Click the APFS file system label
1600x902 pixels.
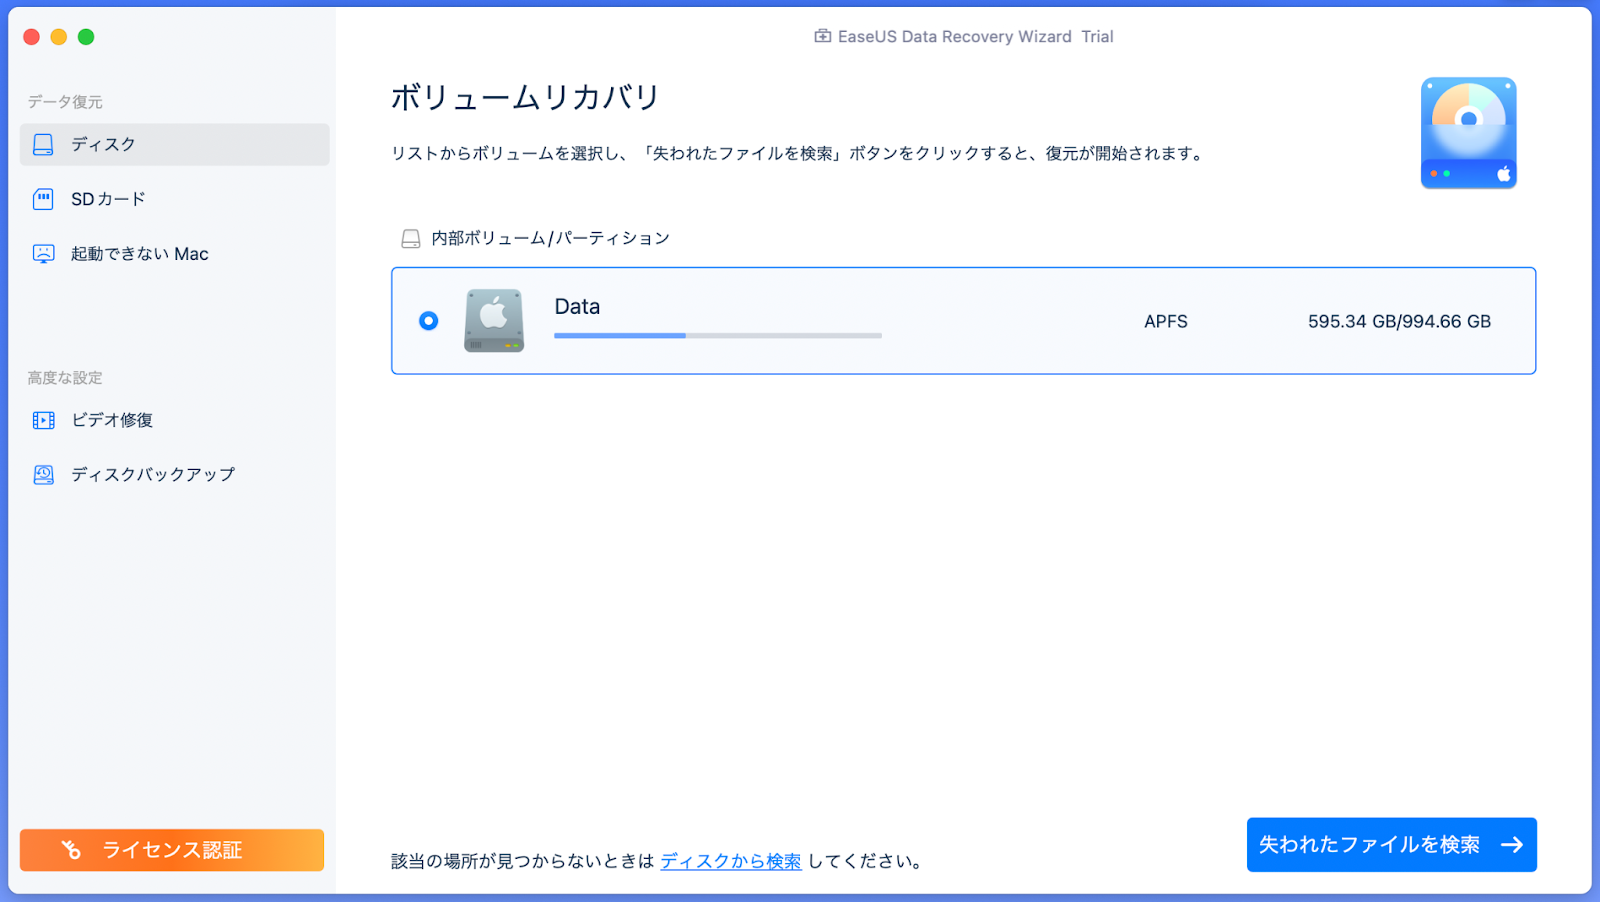click(x=1166, y=321)
